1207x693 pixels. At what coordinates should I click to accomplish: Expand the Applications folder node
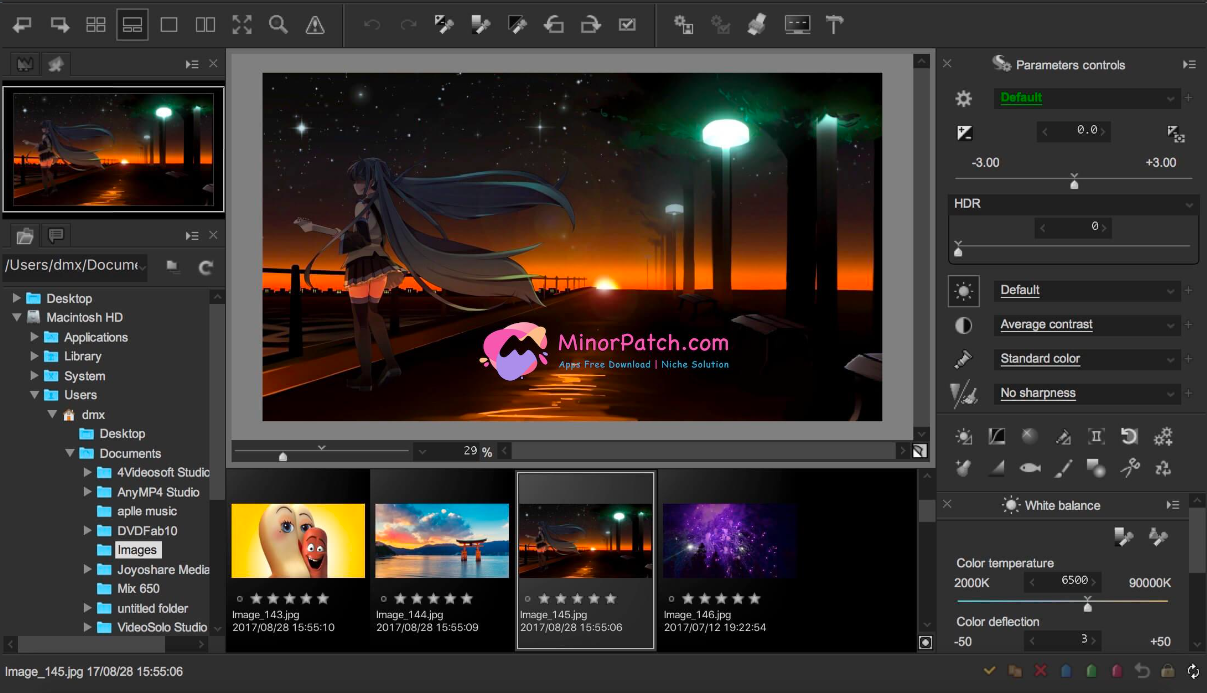click(x=35, y=337)
